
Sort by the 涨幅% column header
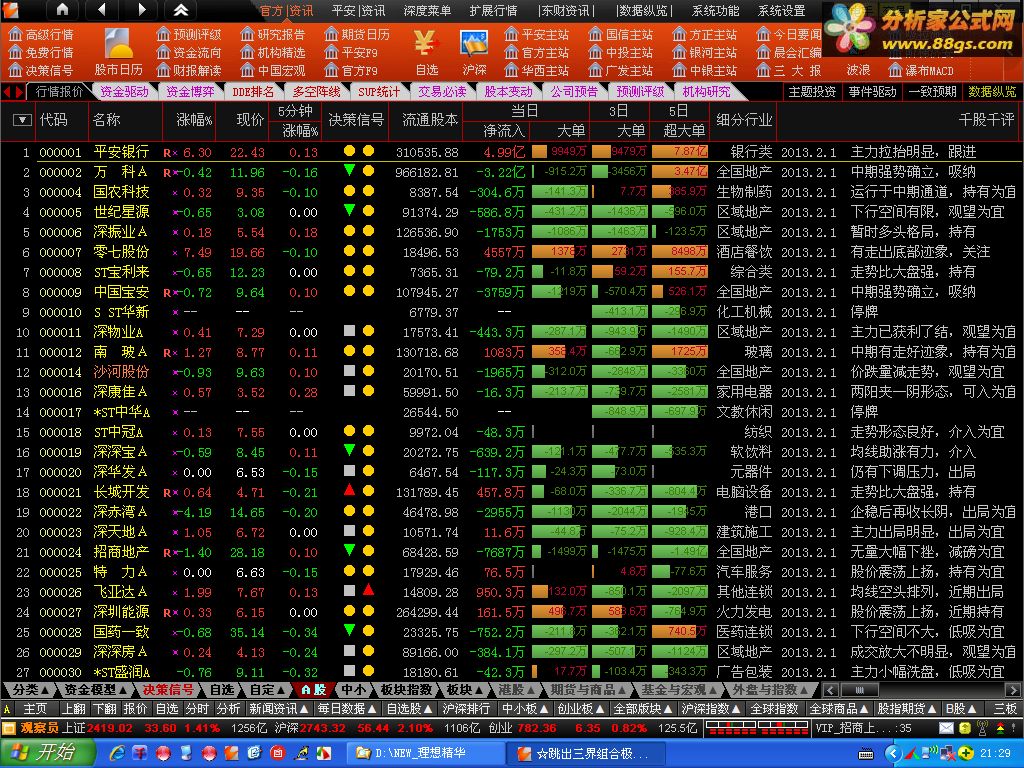click(x=194, y=120)
